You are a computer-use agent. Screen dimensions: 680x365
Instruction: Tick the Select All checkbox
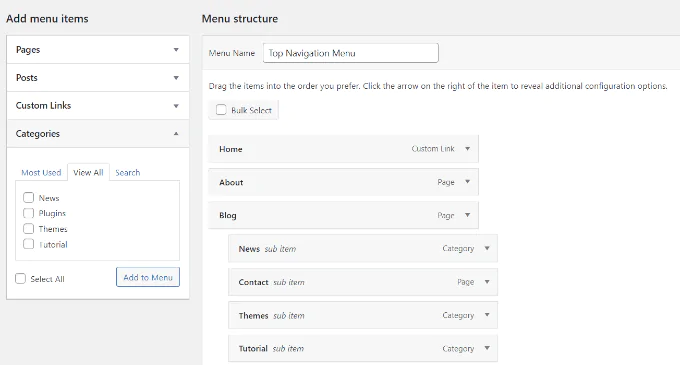coord(20,278)
